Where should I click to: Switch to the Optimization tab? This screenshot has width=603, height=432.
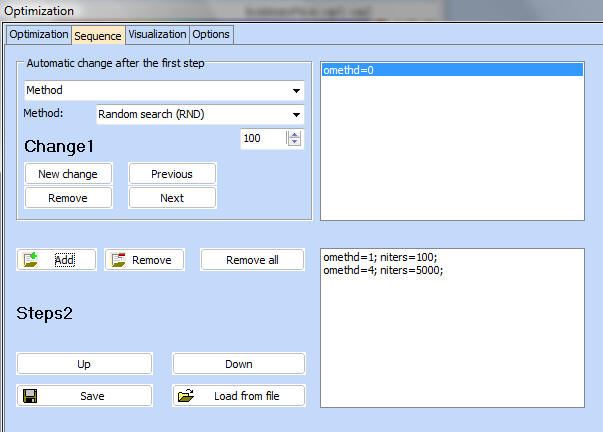(x=38, y=34)
